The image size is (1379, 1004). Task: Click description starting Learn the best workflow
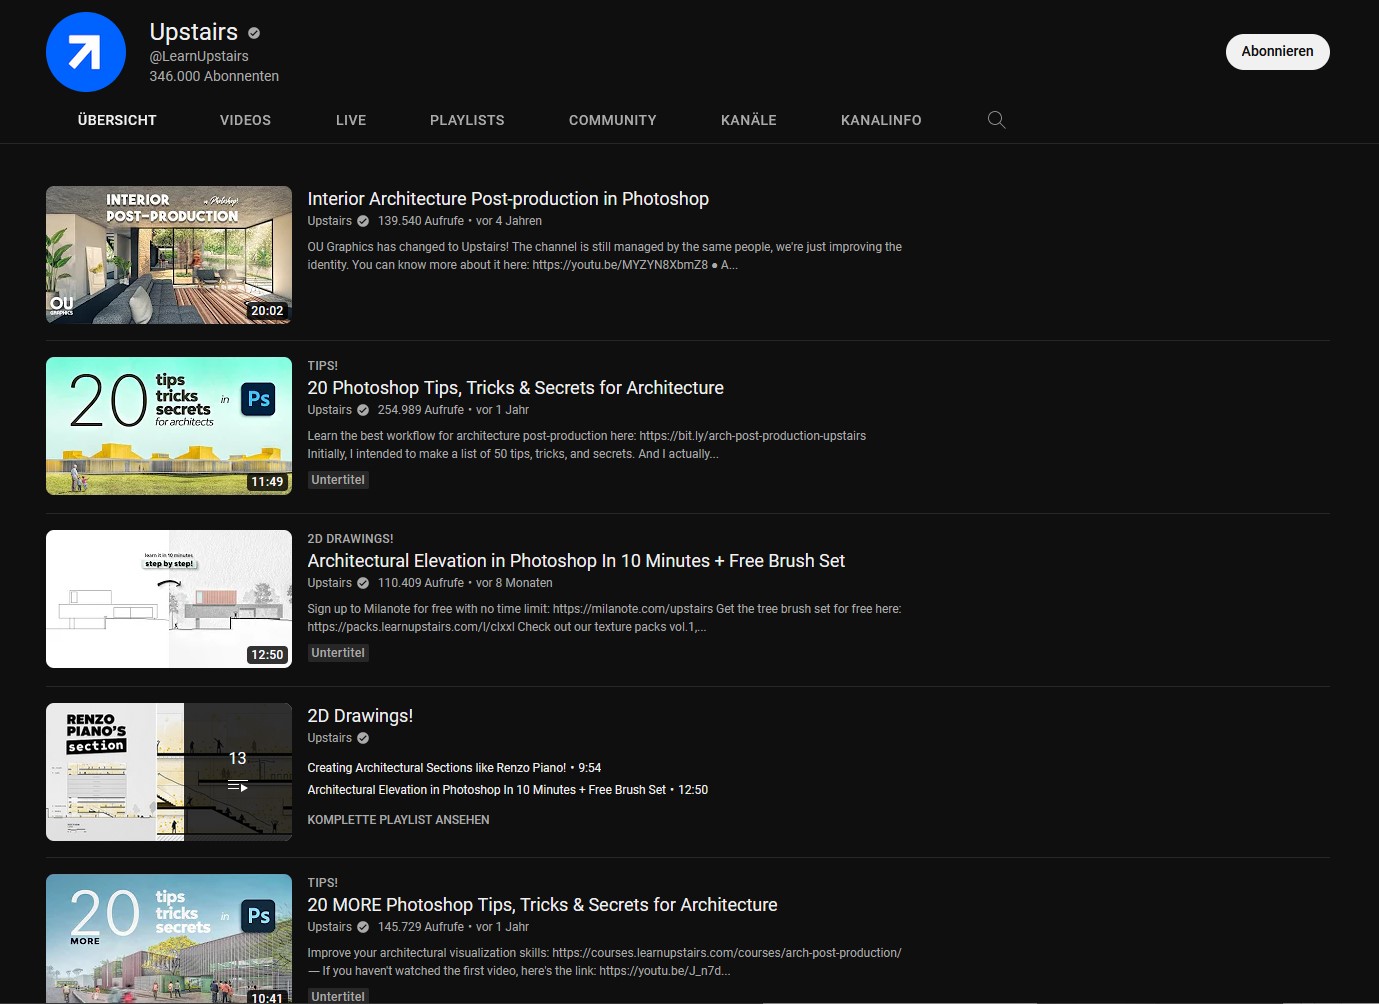(586, 445)
